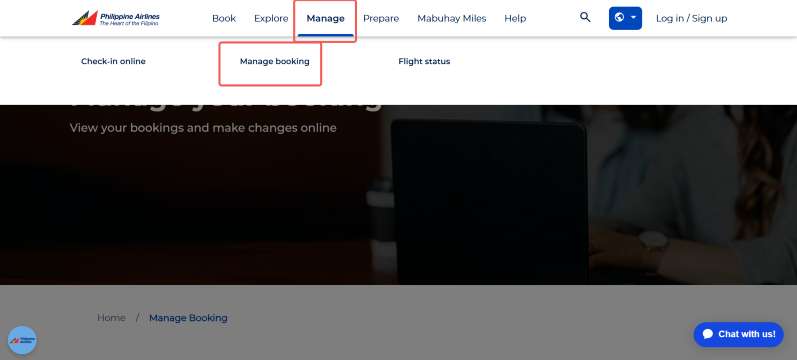This screenshot has width=797, height=360.
Task: Open the globe language dropdown
Action: click(625, 18)
